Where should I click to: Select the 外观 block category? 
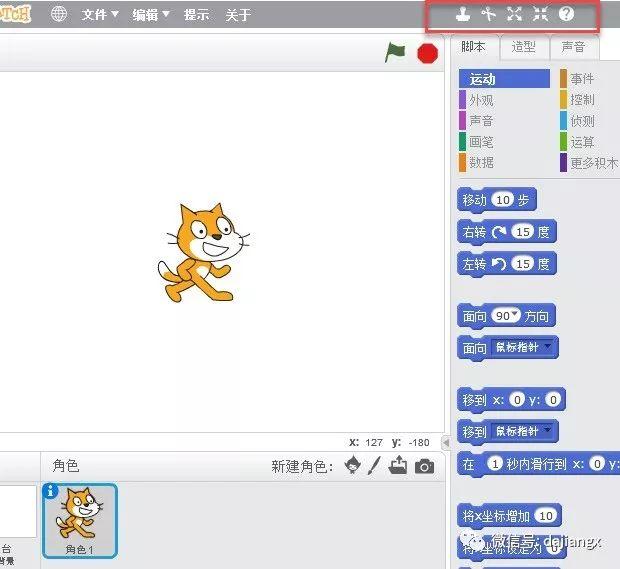pyautogui.click(x=476, y=100)
